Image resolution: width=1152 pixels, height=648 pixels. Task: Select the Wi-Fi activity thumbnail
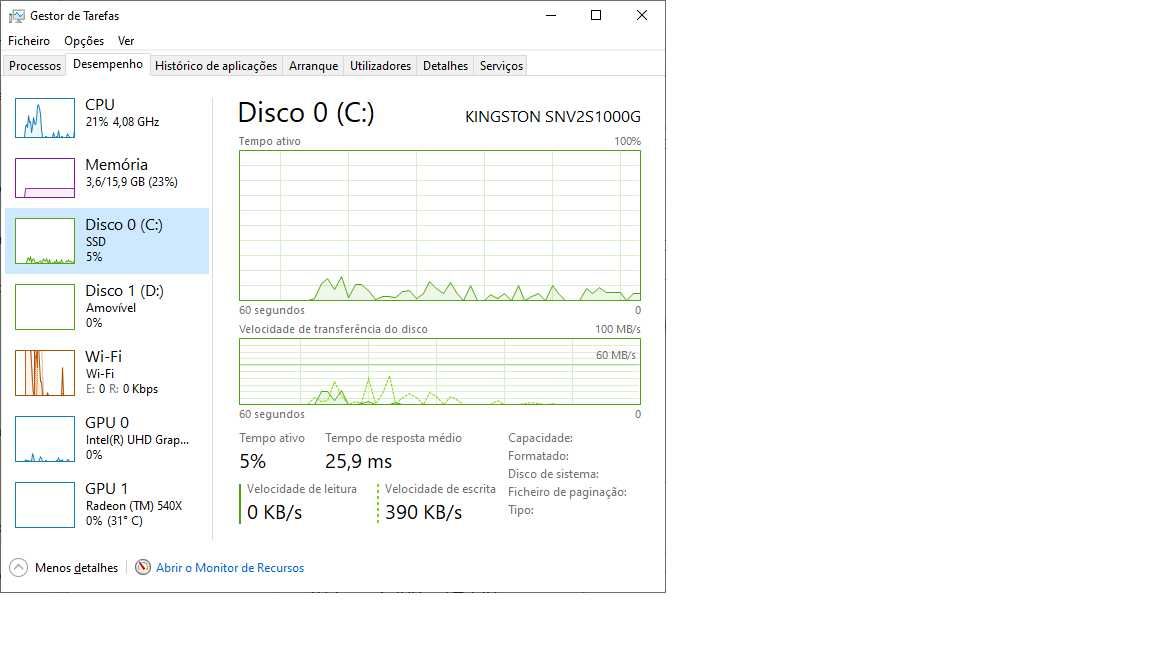(x=45, y=372)
